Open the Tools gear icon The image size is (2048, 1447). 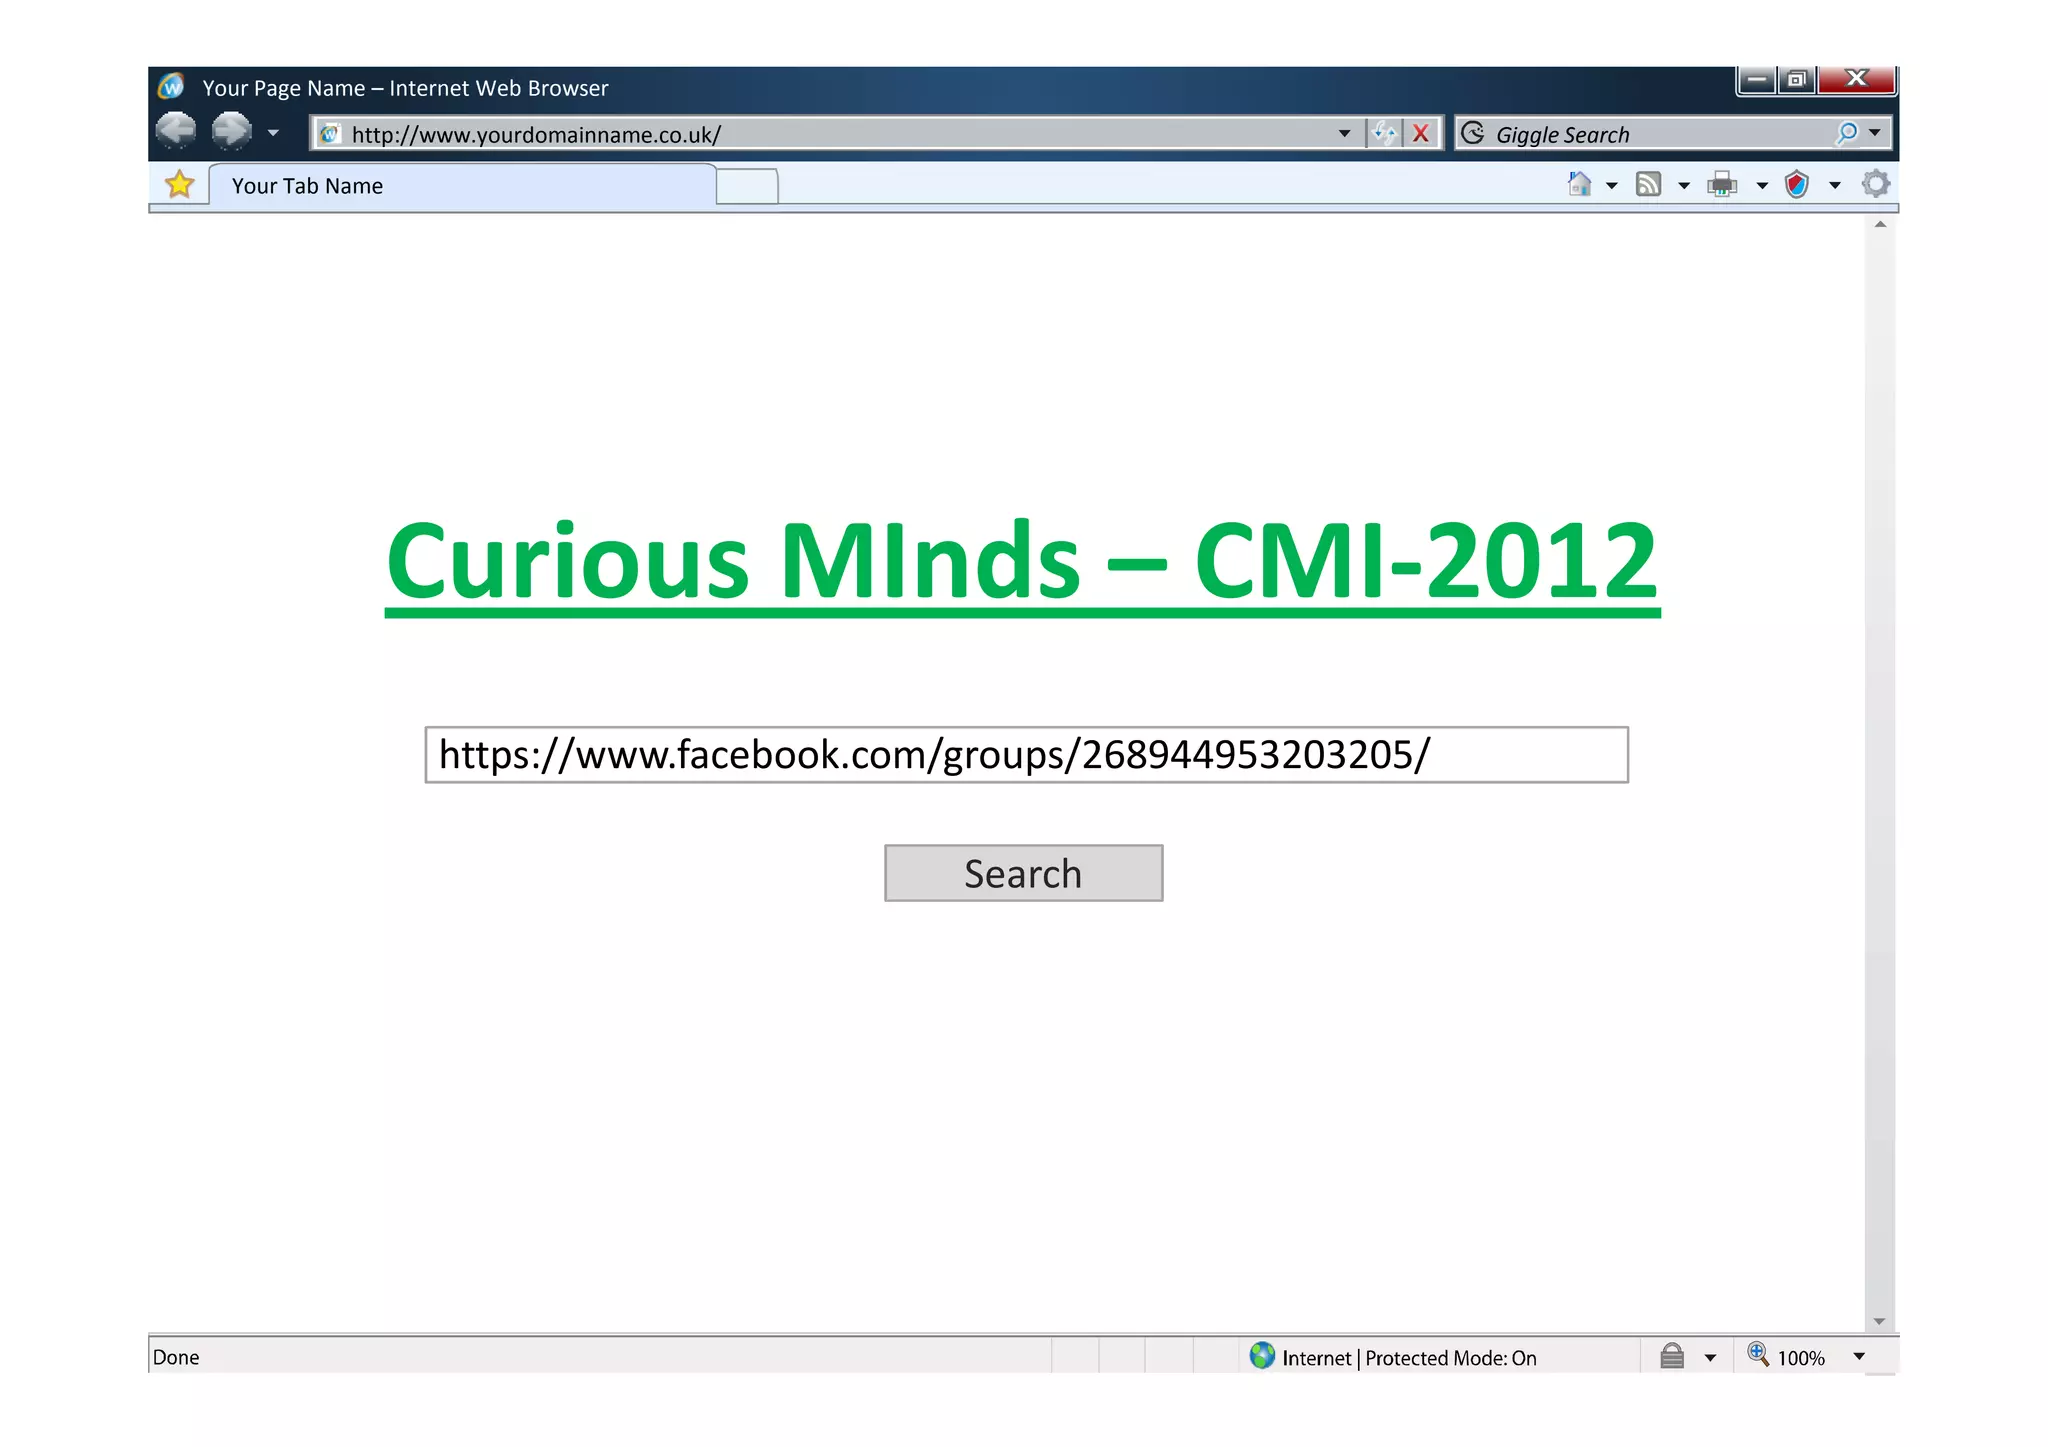(1875, 184)
